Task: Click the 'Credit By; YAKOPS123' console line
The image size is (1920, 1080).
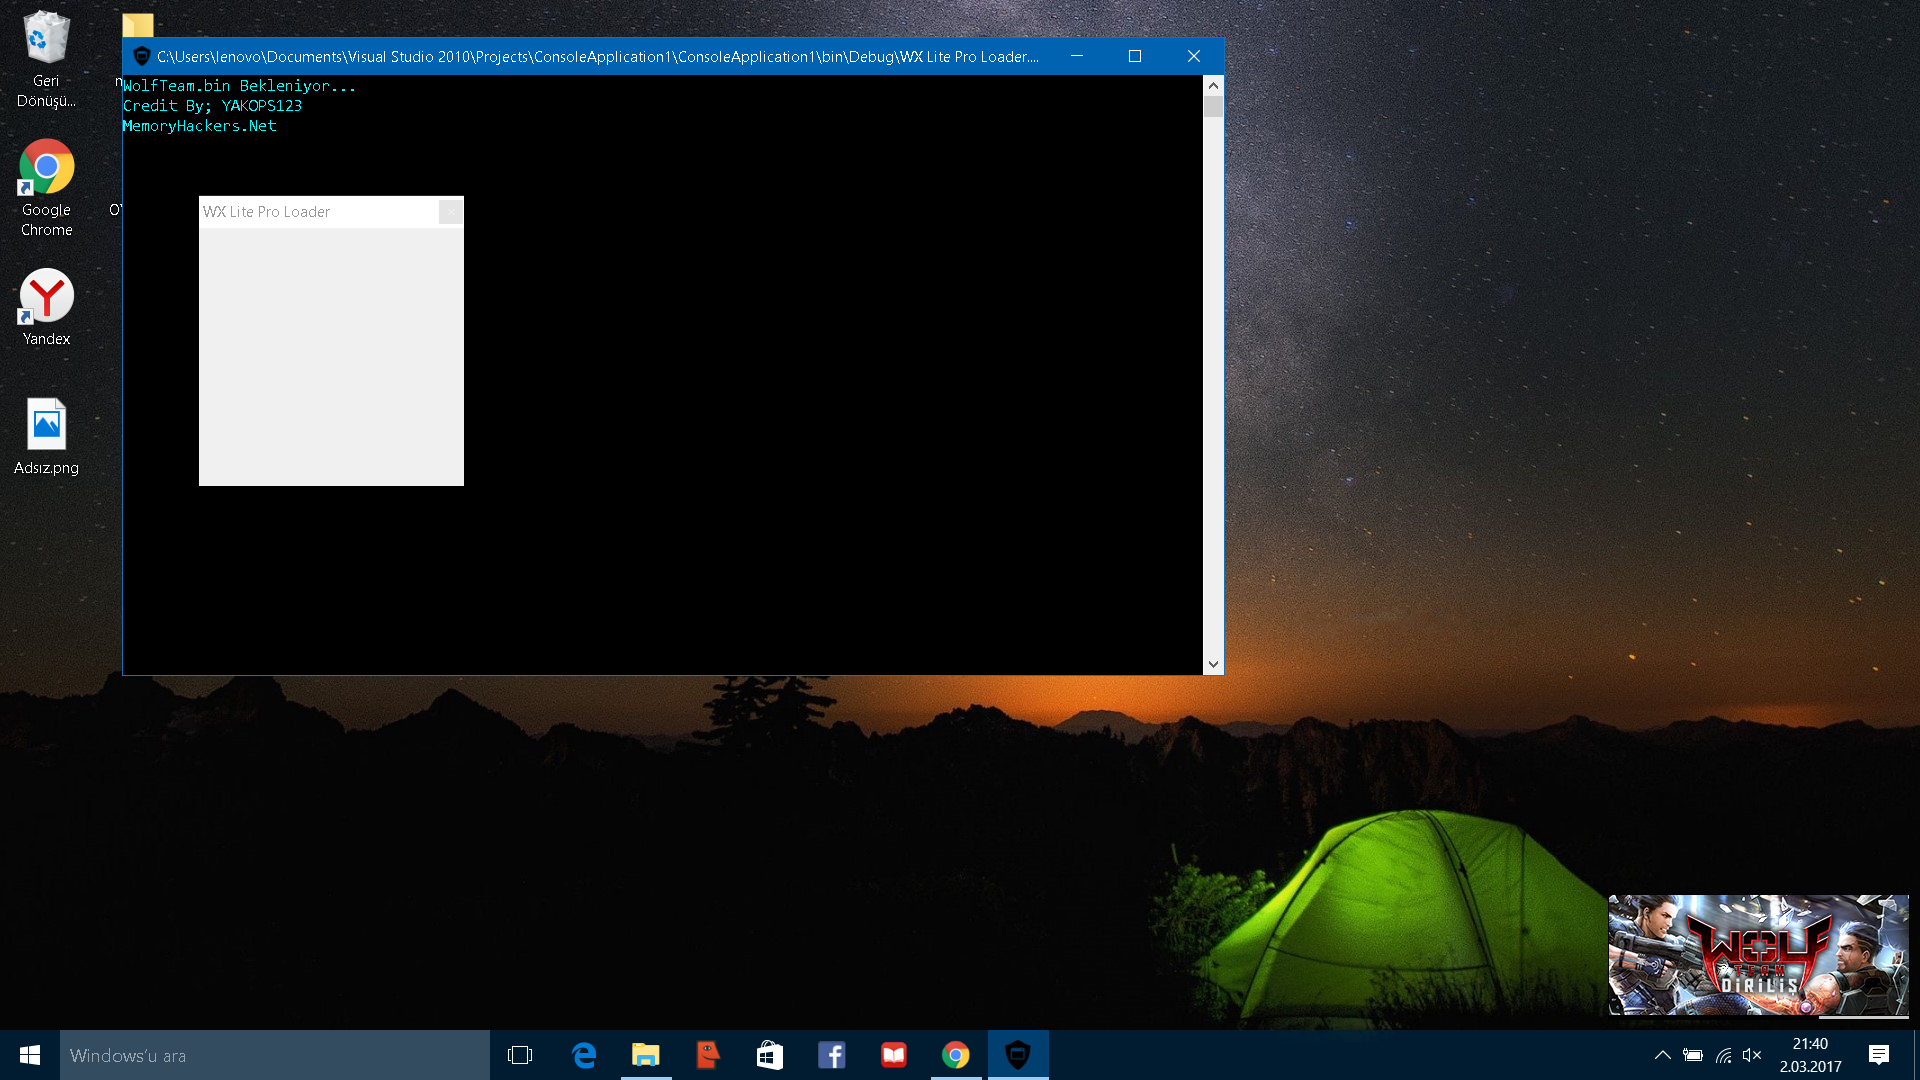Action: click(x=212, y=106)
